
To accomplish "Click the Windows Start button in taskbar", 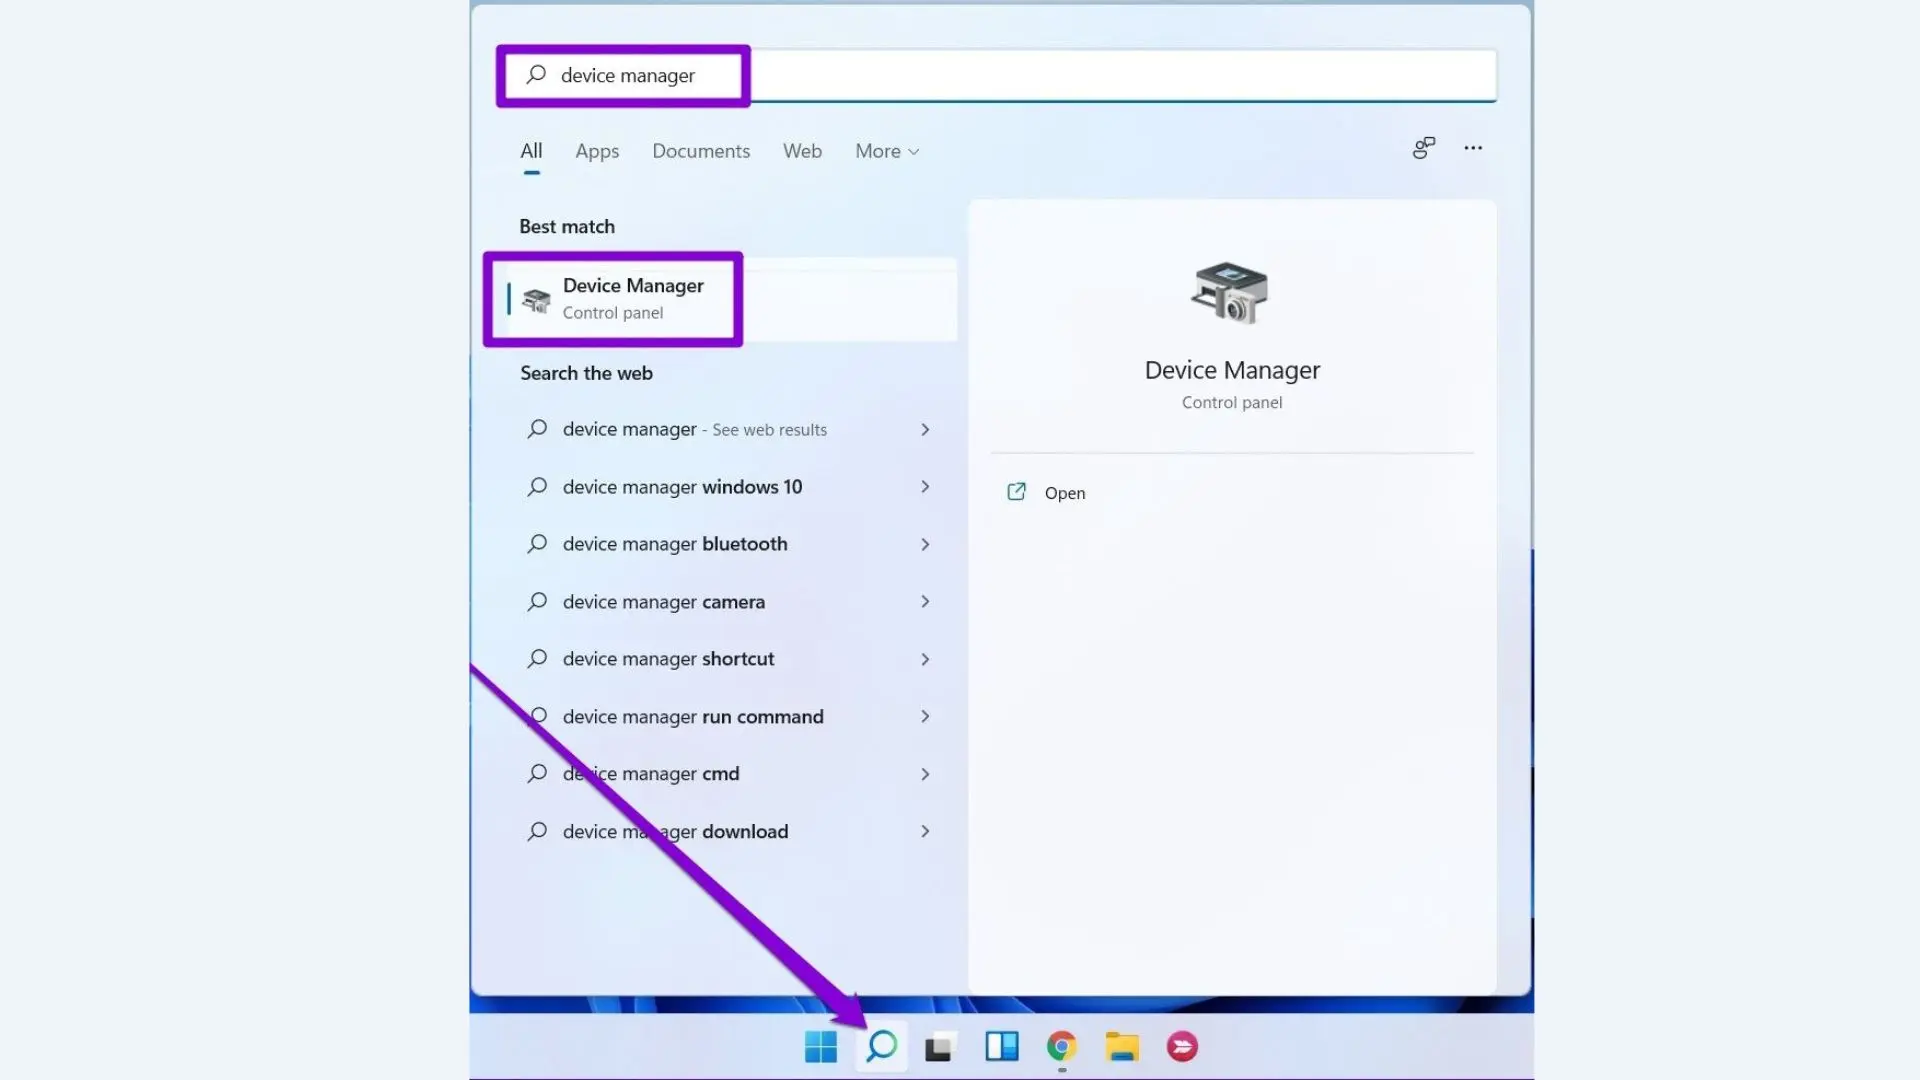I will pos(820,1047).
